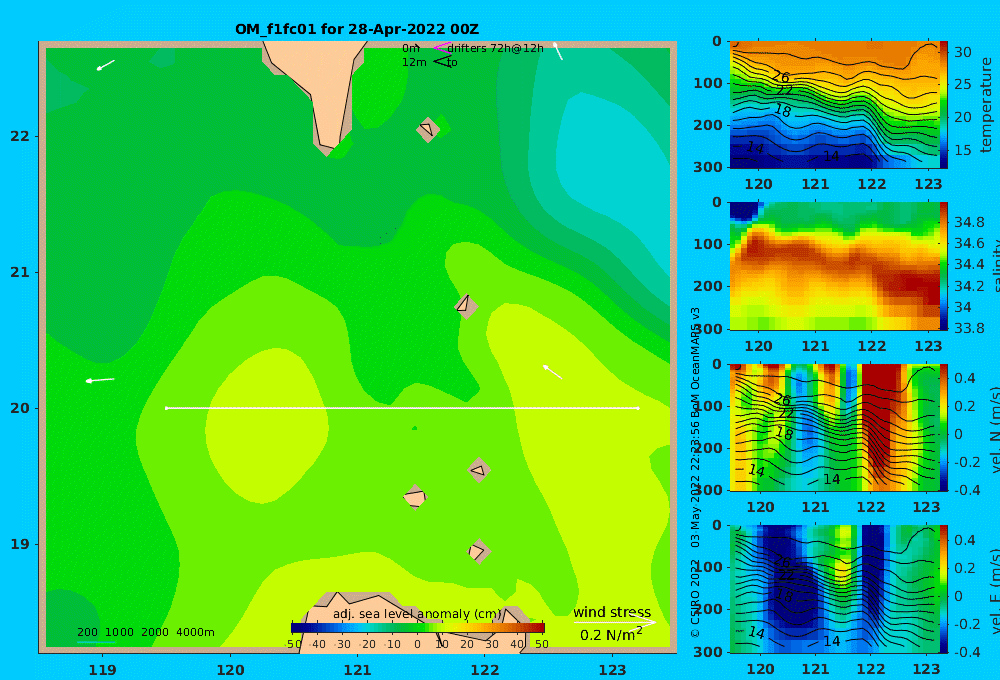Click the black 12m drifter arrow in legend
Viewport: 1000px width, 680px height.
441,62
